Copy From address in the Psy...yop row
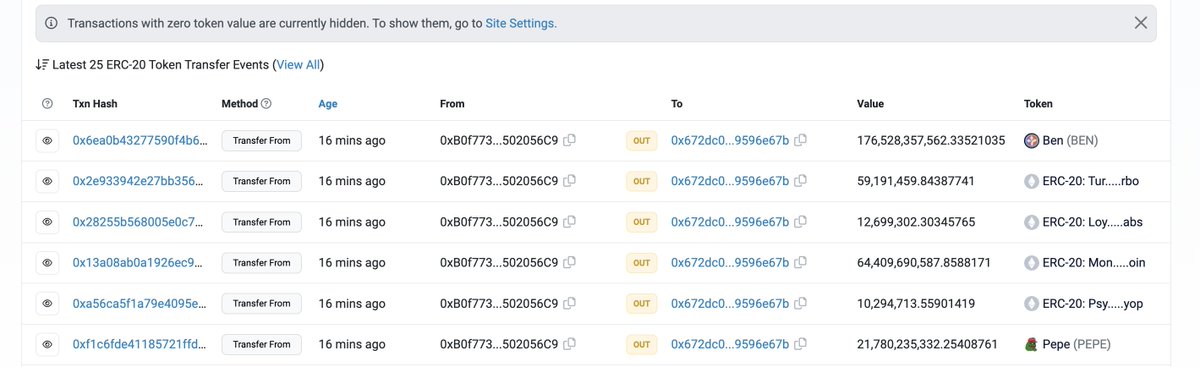Screen dimensions: 1200x367 (569, 303)
